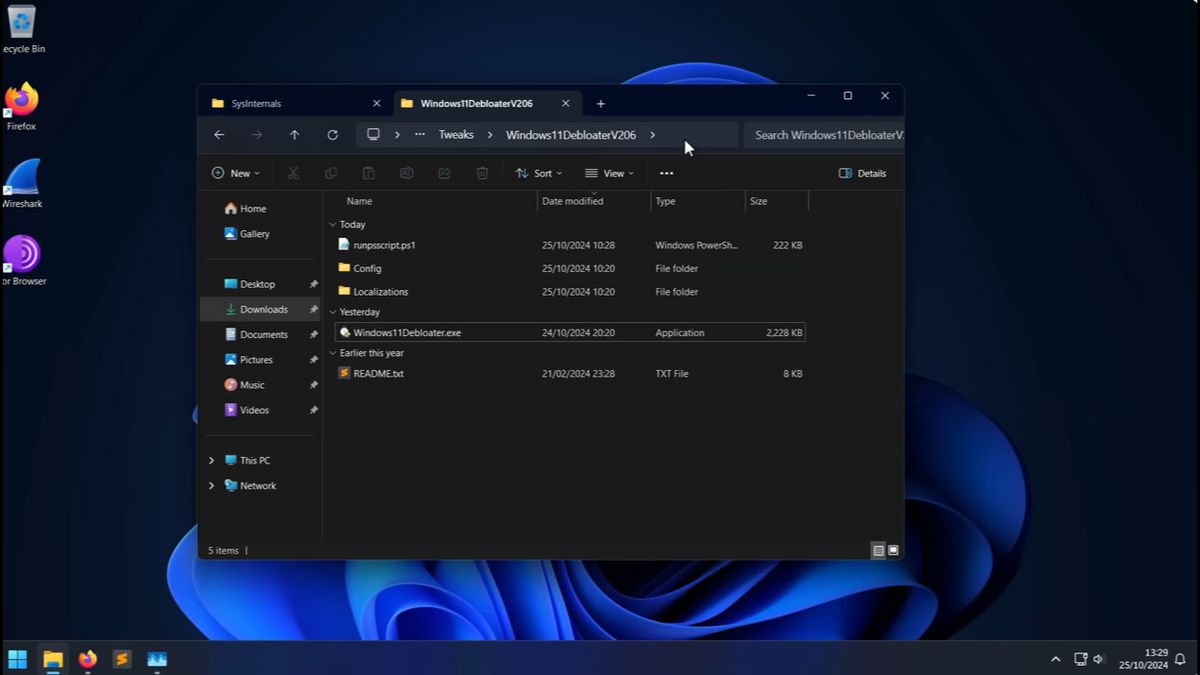This screenshot has width=1200, height=675.
Task: Click the Cut icon on the toolbar
Action: click(292, 173)
